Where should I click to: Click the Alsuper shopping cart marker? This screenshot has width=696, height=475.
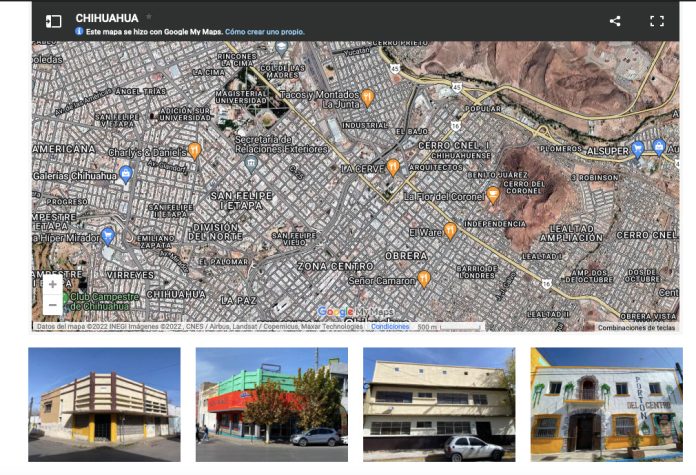click(x=637, y=148)
